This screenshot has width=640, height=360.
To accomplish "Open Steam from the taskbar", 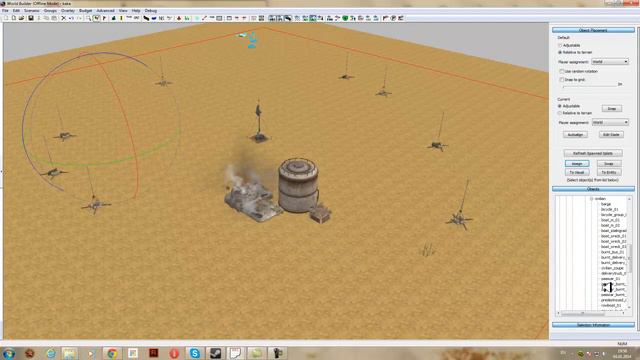I will pos(215,353).
